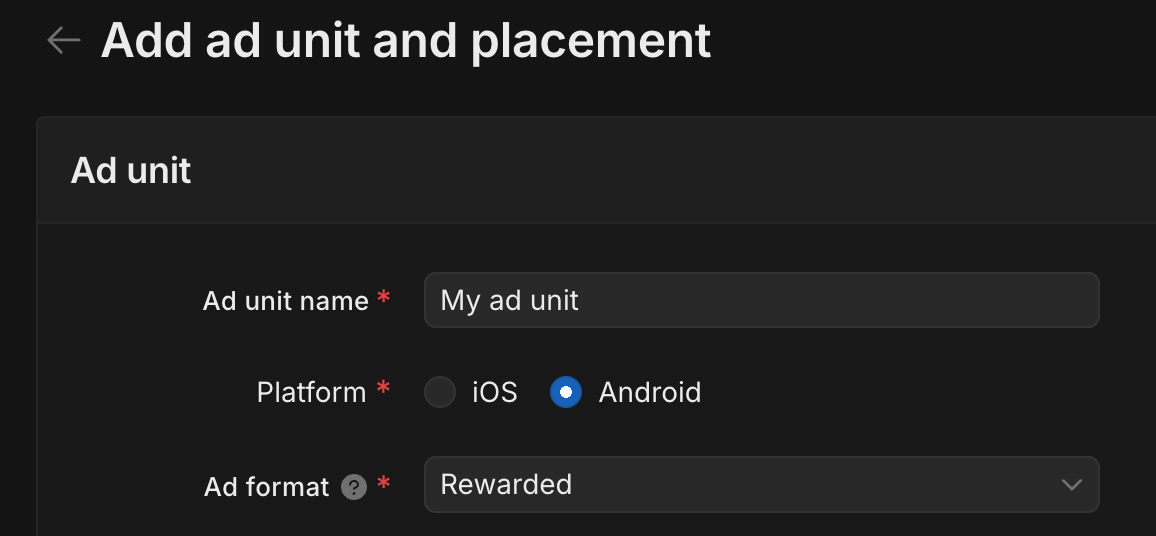Click the red asterisk next to Ad format
This screenshot has width=1156, height=536.
coord(384,485)
